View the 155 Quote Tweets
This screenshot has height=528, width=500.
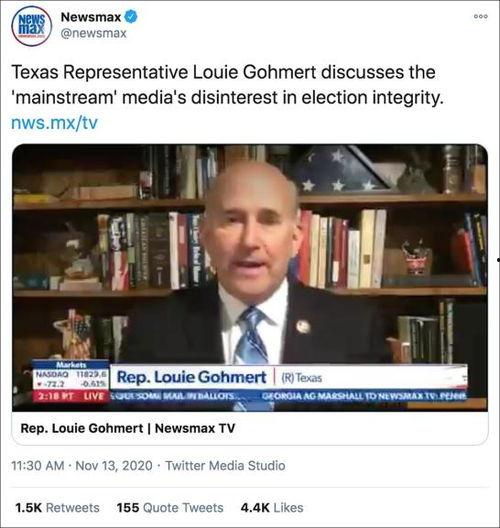point(170,507)
